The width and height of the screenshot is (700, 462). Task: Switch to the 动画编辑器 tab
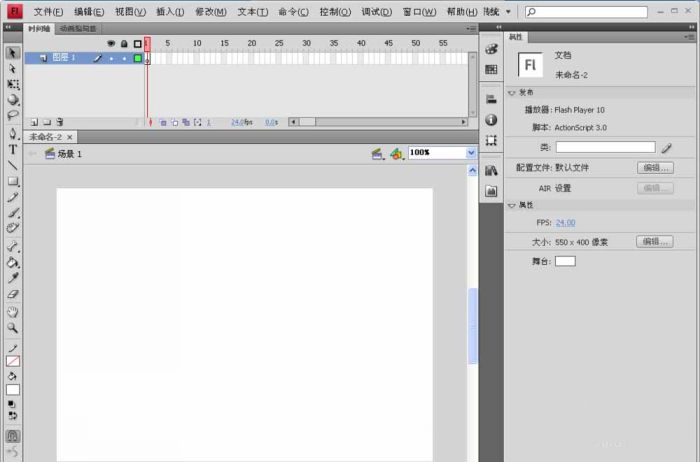pyautogui.click(x=77, y=29)
